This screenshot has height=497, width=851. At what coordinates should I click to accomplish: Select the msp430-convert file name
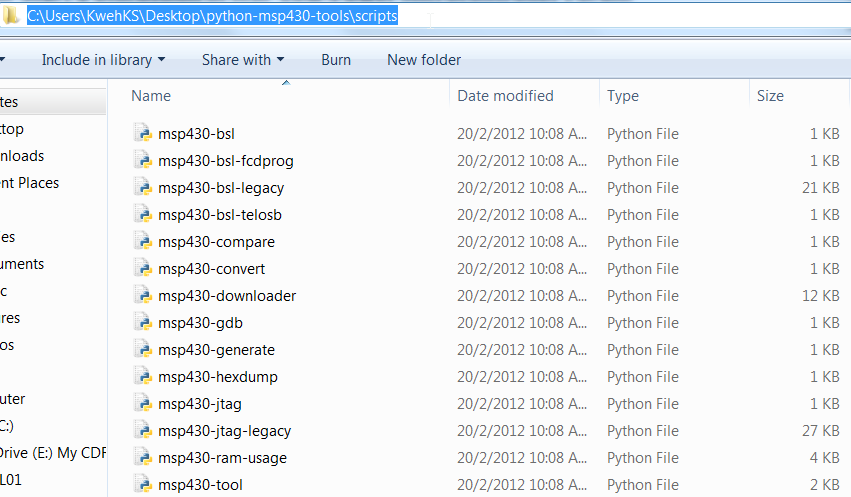[x=211, y=269]
